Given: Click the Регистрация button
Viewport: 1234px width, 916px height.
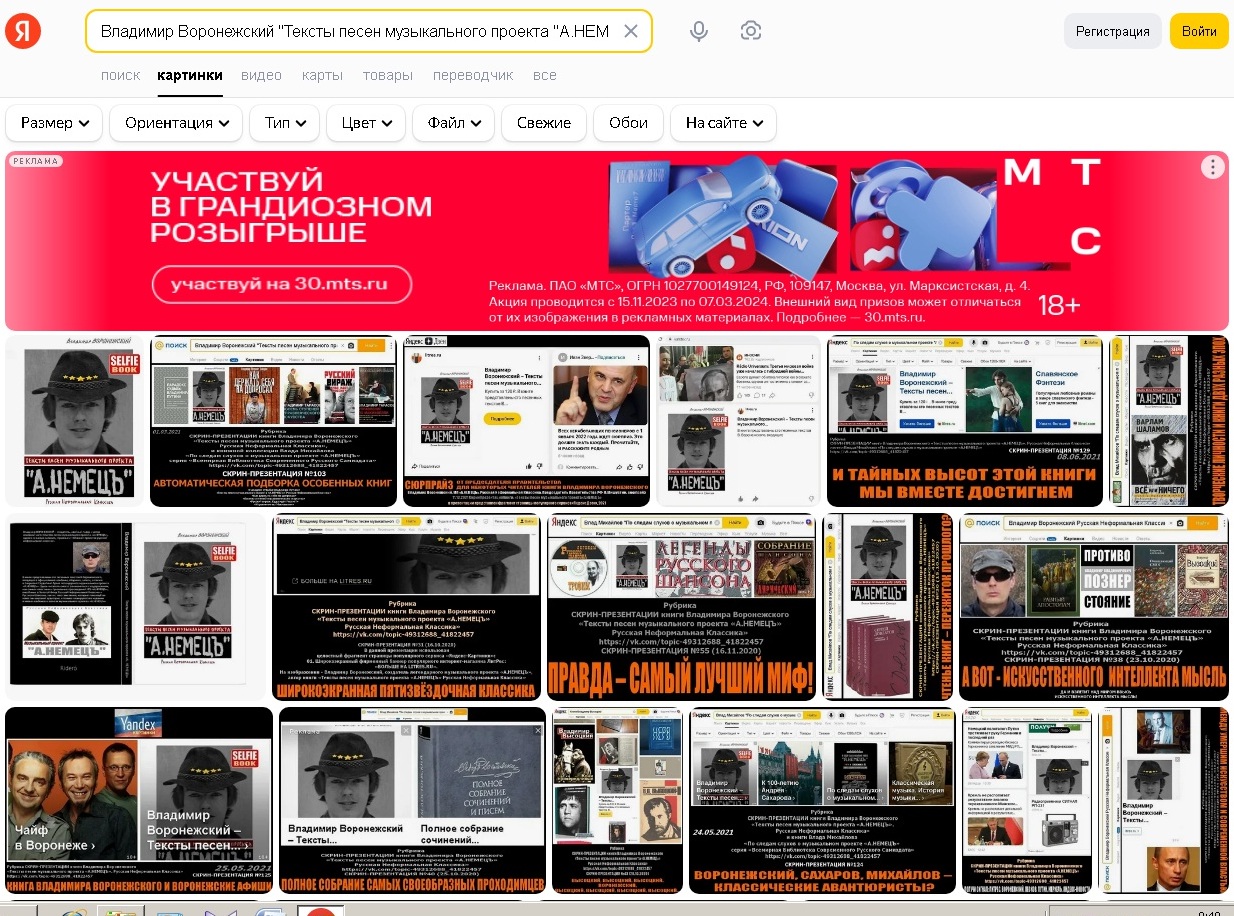Looking at the screenshot, I should click(x=1113, y=31).
